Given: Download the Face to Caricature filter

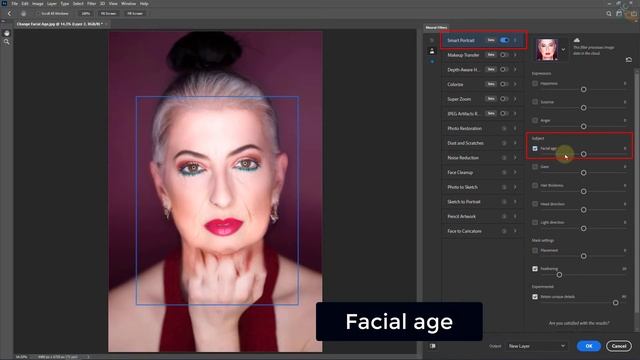Looking at the screenshot, I should (504, 231).
